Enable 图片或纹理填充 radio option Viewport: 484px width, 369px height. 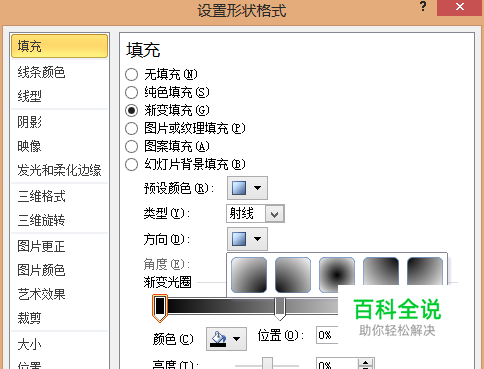tap(131, 128)
